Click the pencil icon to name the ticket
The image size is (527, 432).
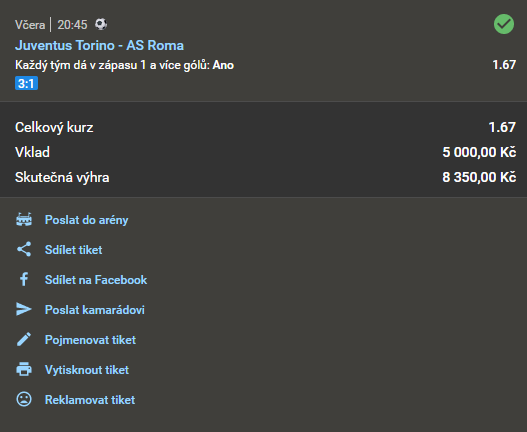[x=24, y=339]
